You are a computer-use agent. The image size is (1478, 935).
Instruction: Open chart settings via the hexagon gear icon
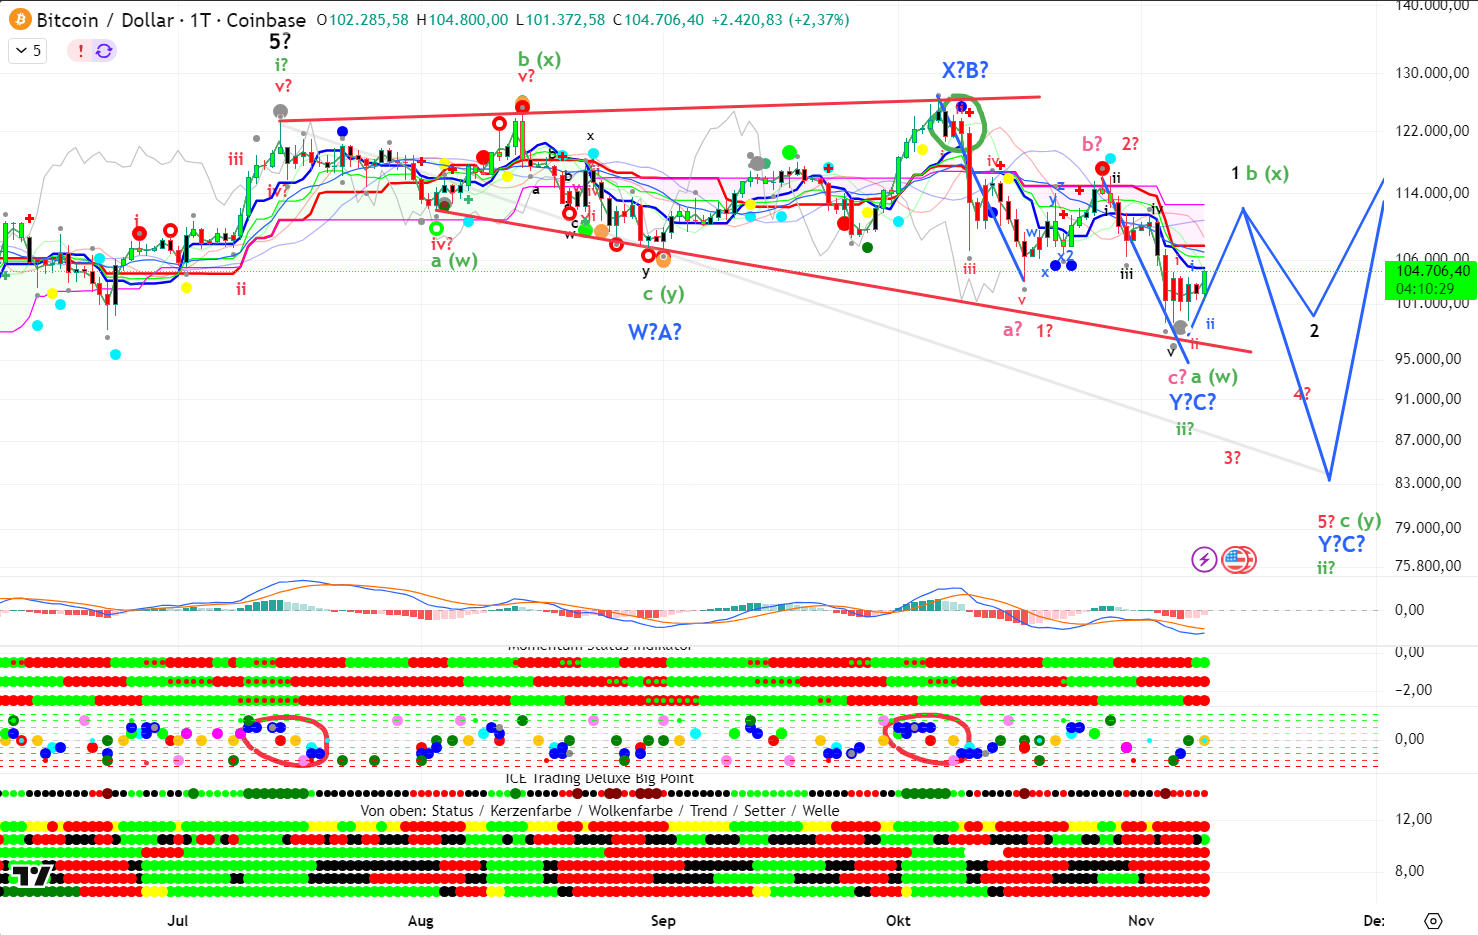(1433, 920)
